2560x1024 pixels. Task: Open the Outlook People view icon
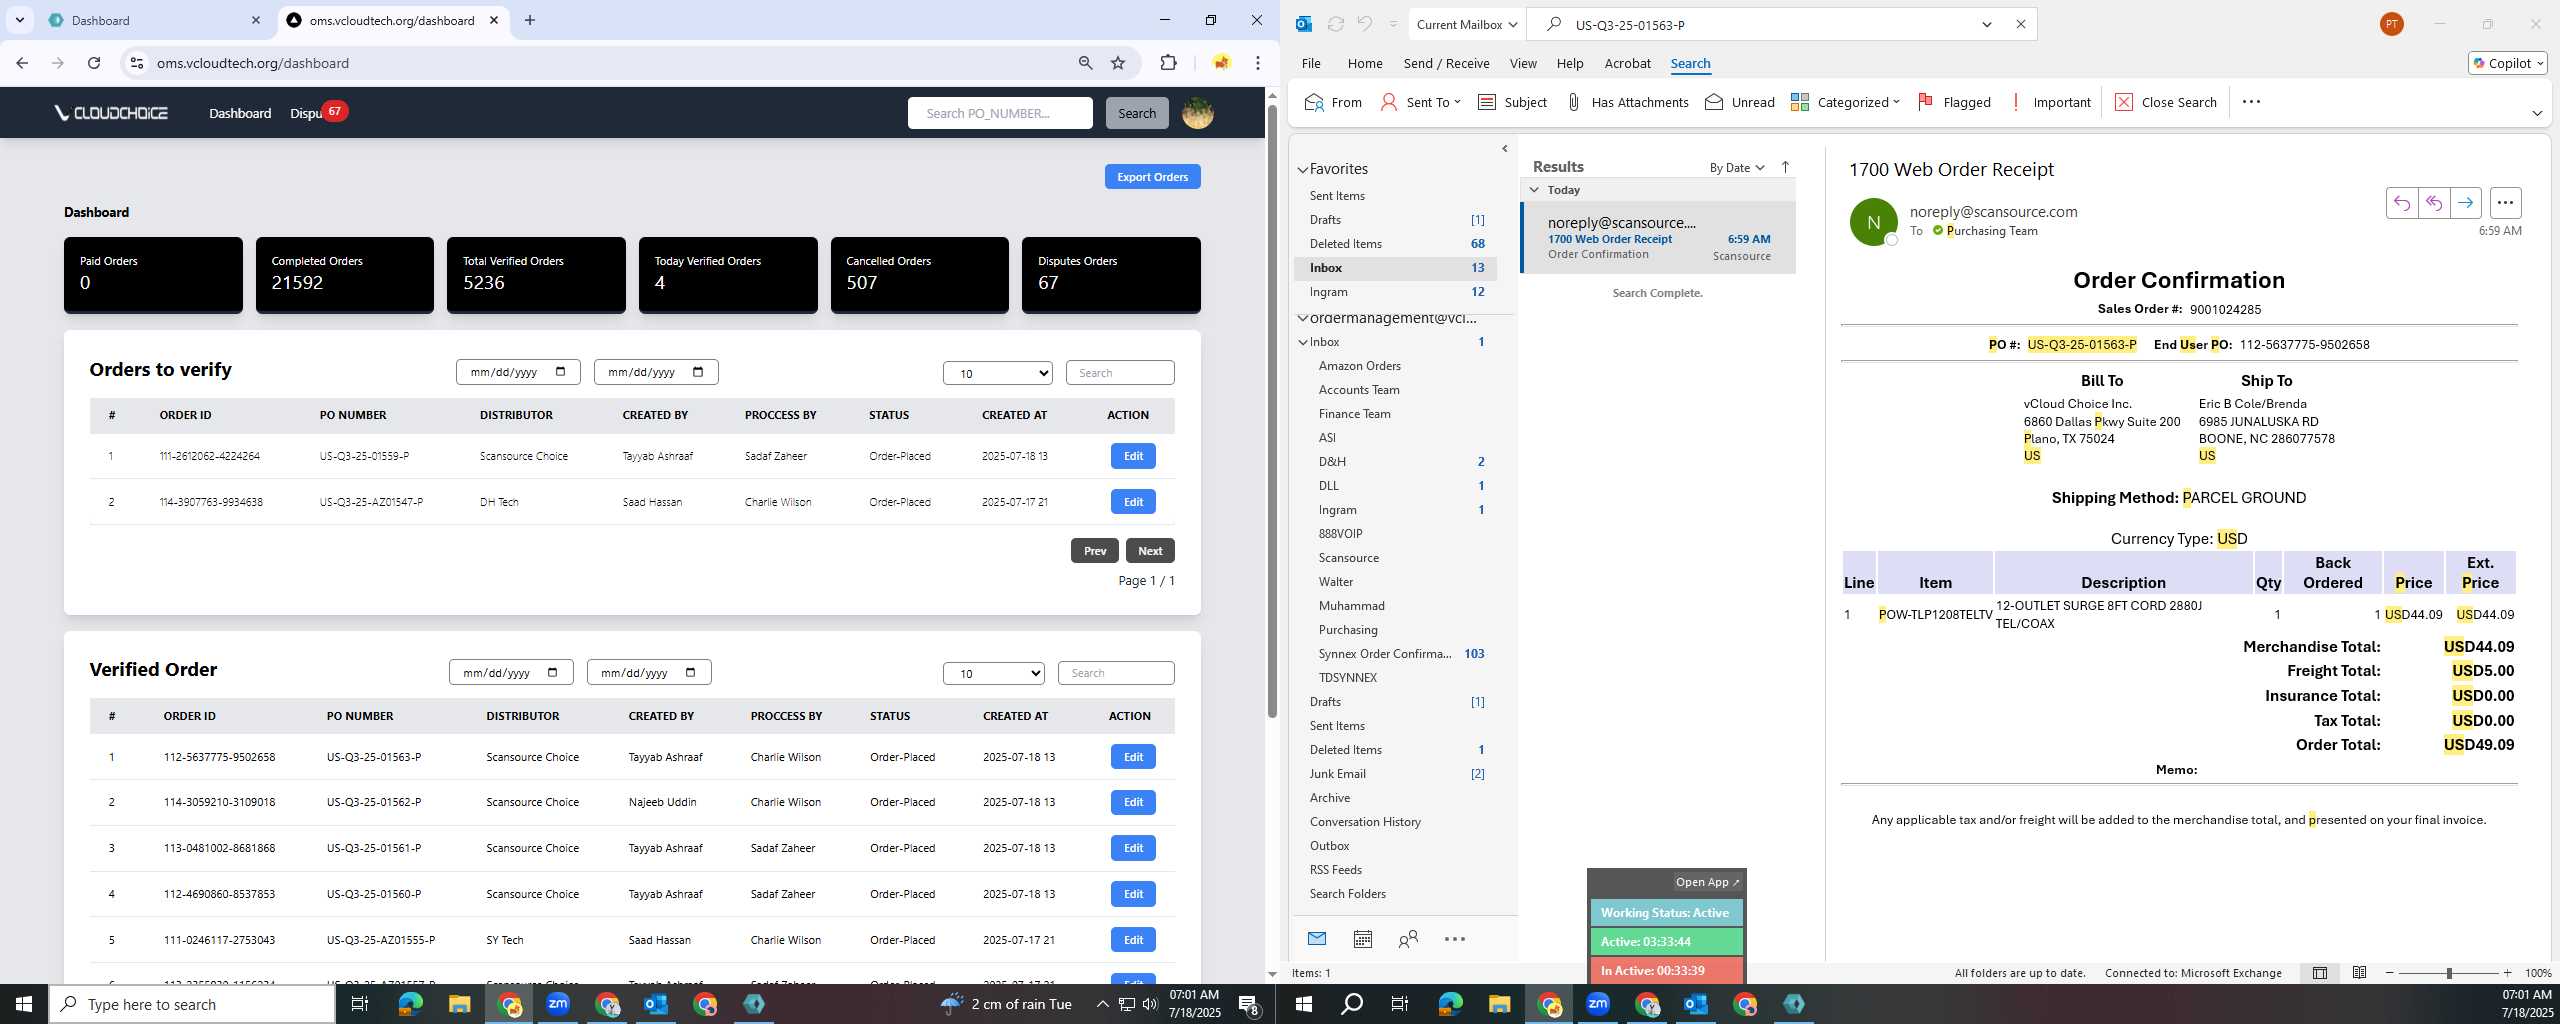click(1408, 939)
